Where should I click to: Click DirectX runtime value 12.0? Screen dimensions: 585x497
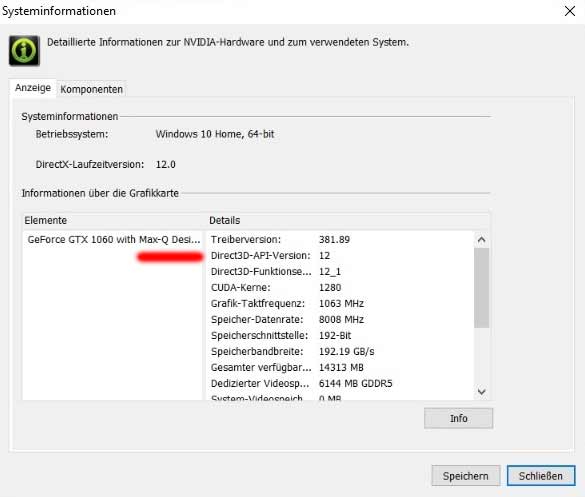[166, 165]
